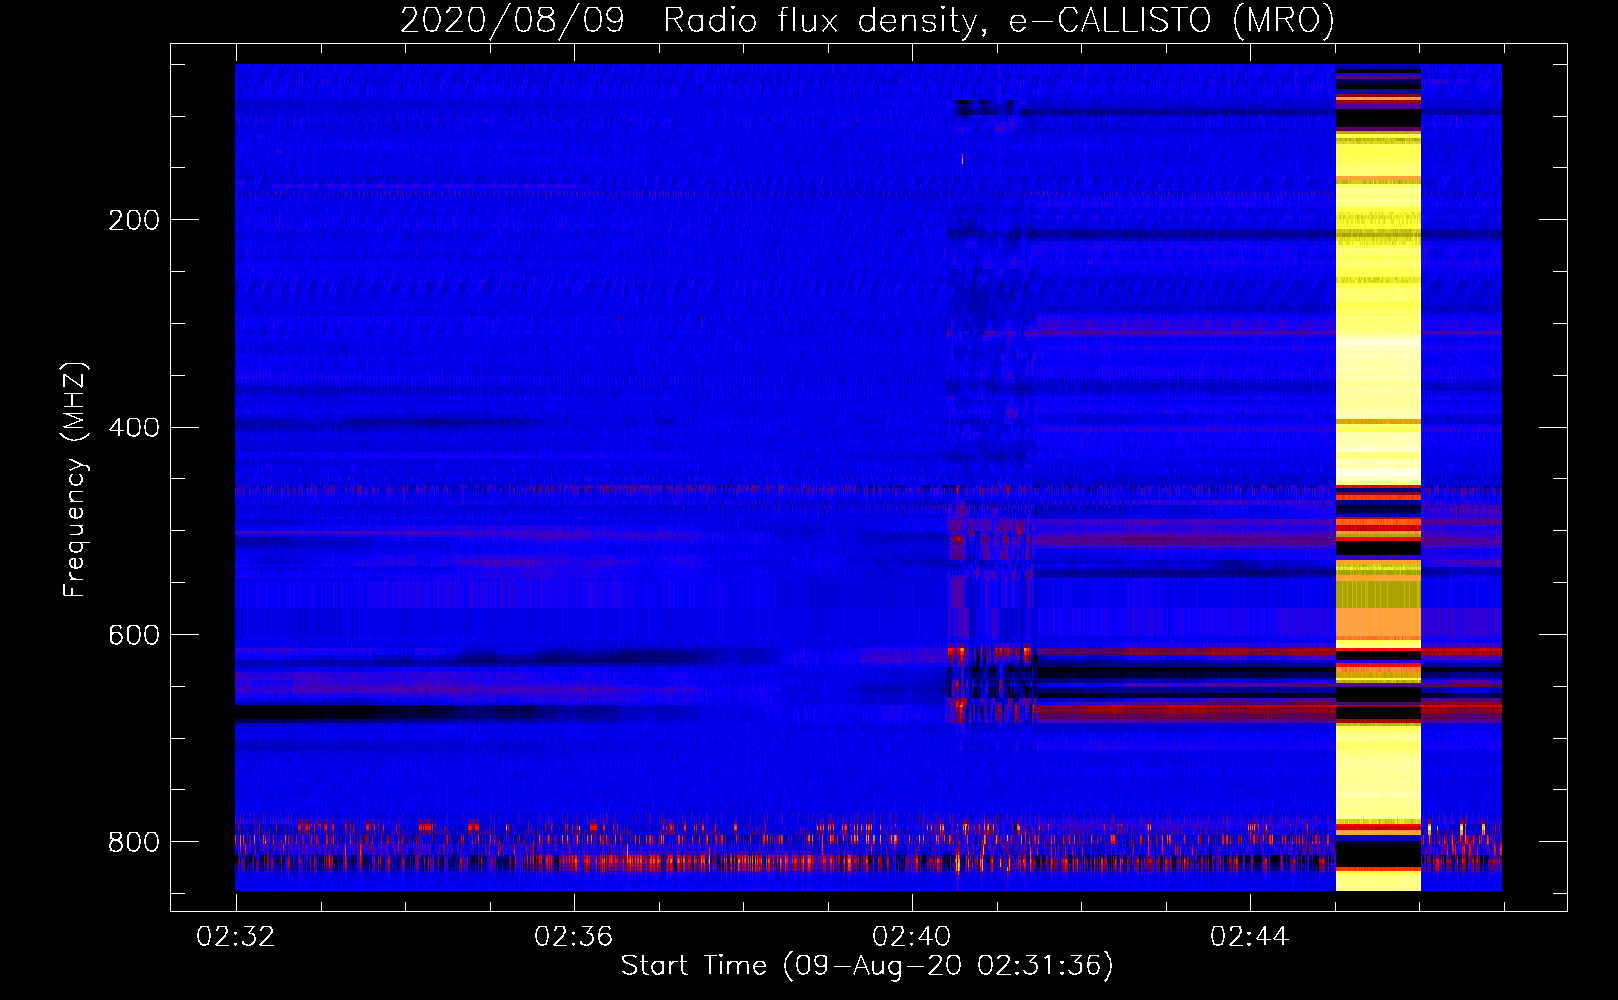
Task: Click the 200 frequency tick label
Action: tap(134, 220)
